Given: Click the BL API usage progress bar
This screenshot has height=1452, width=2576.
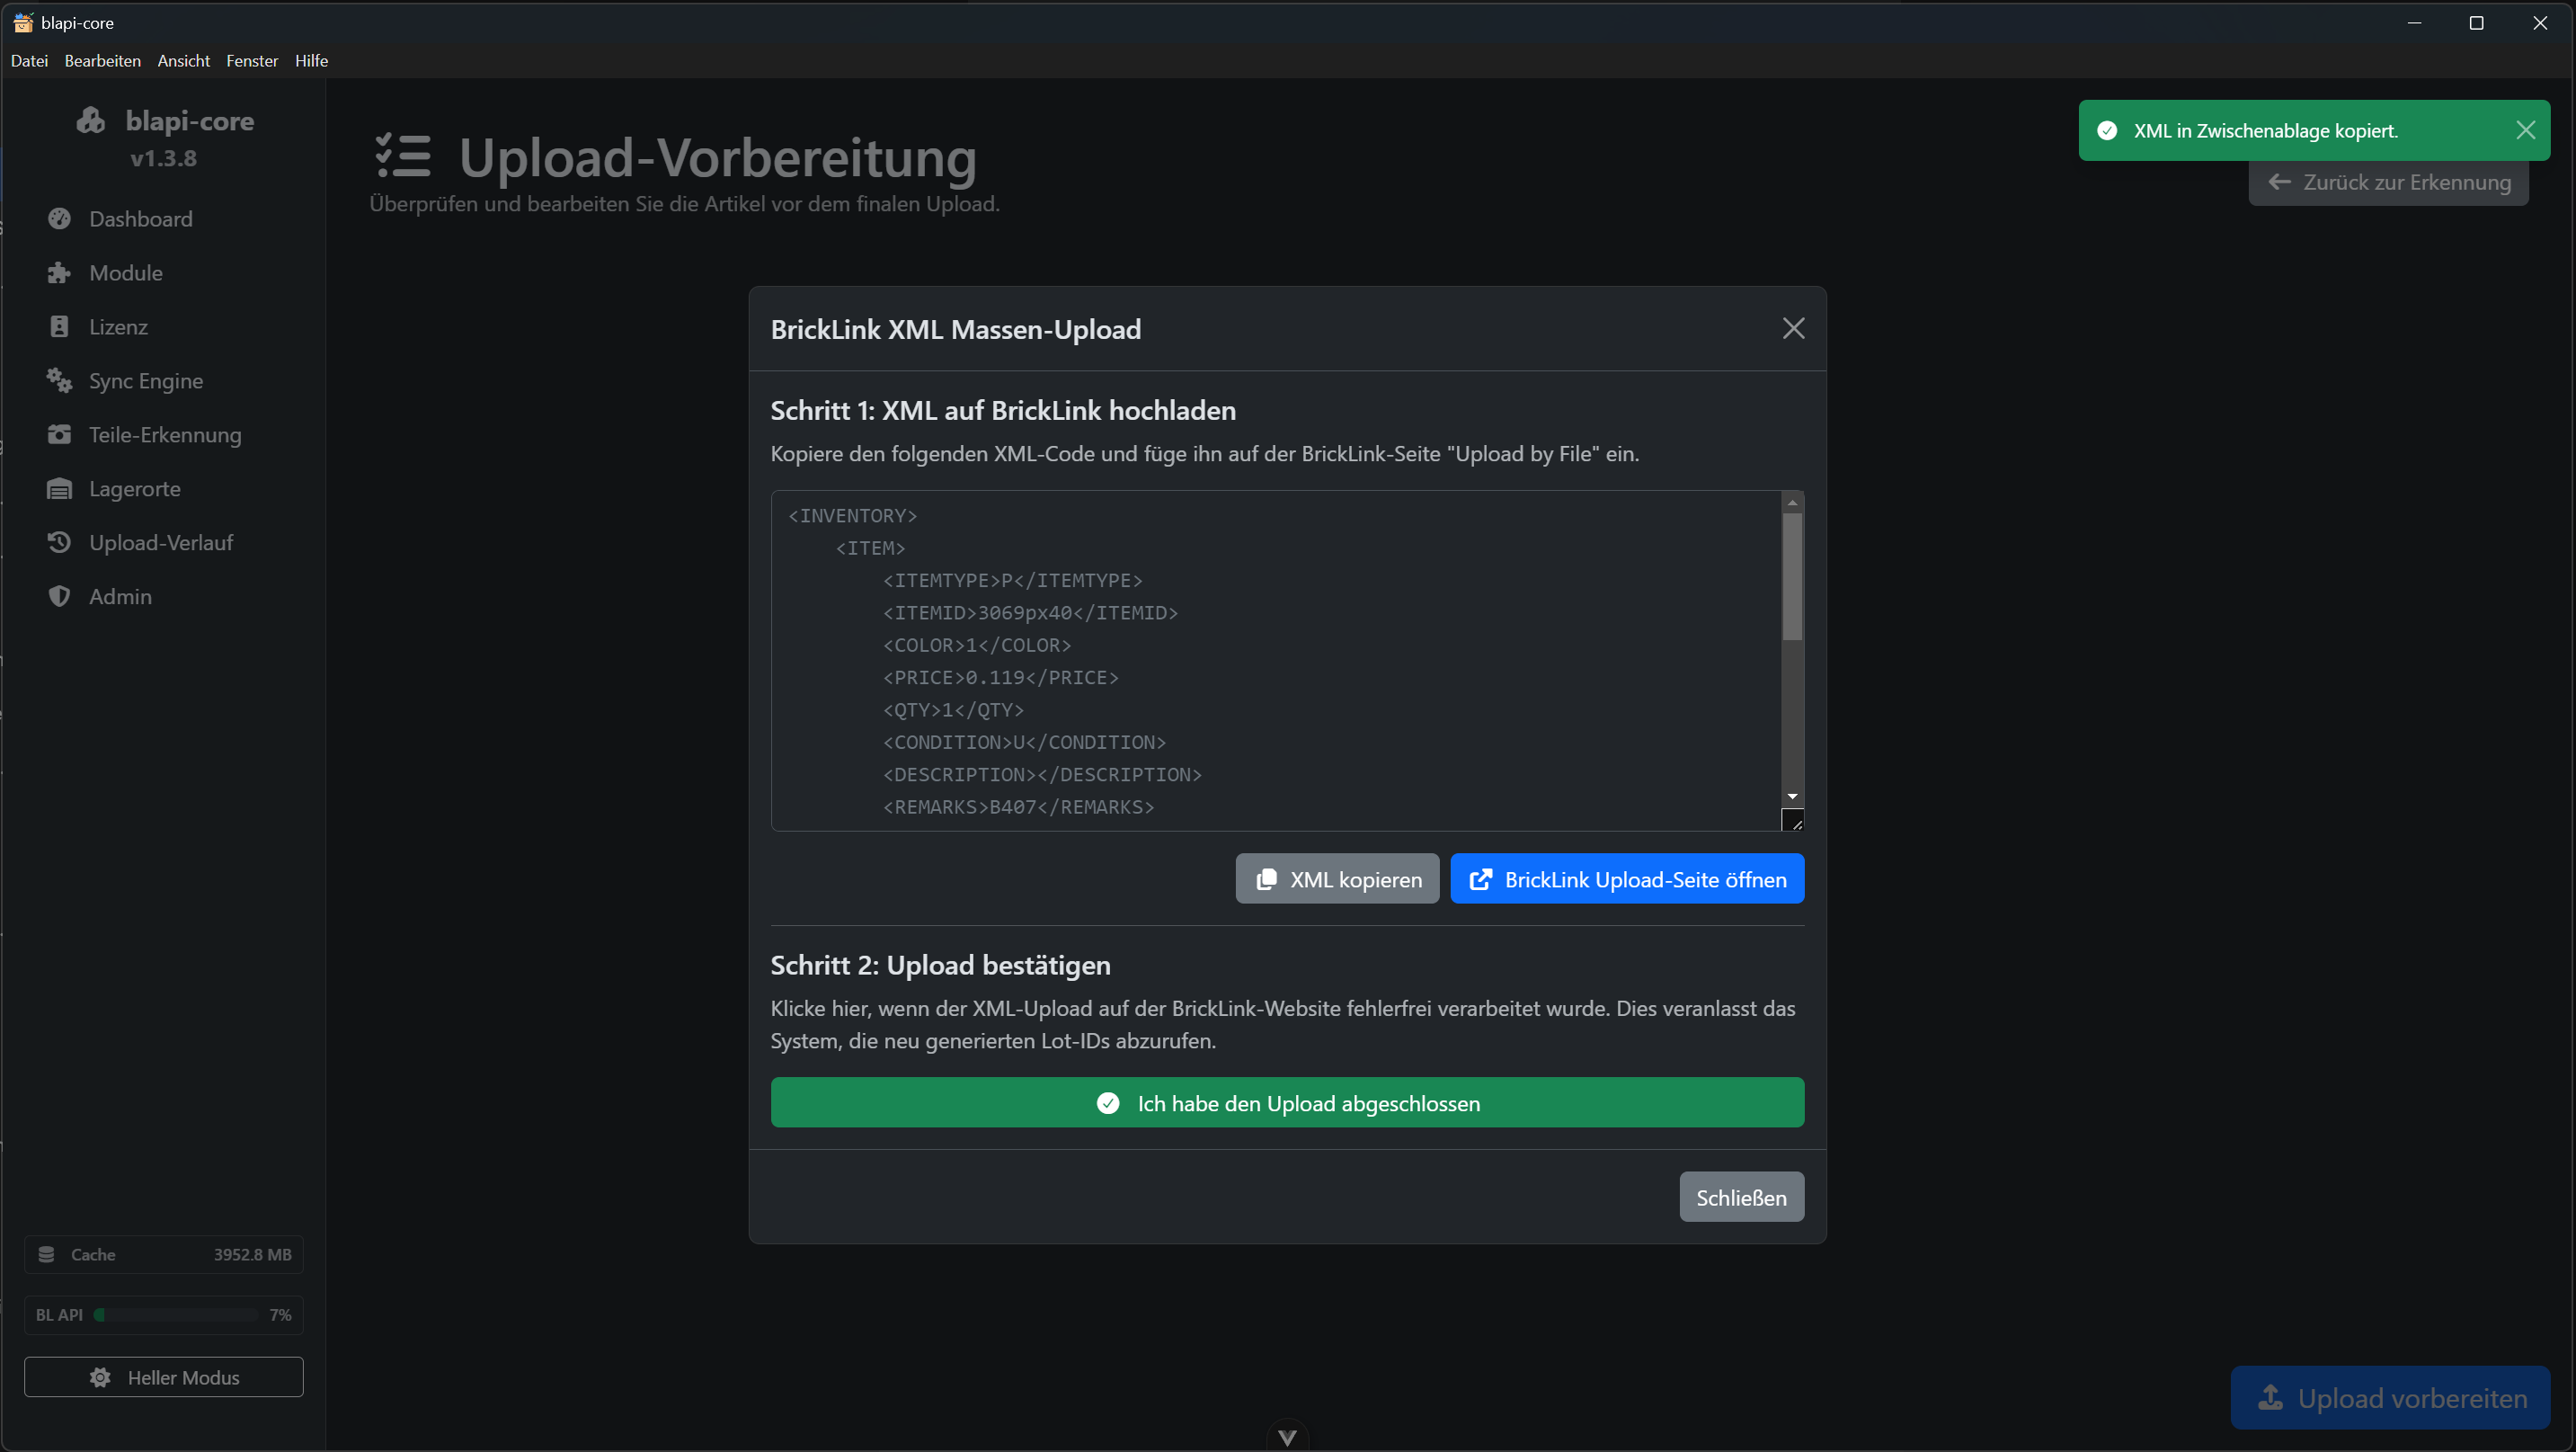Looking at the screenshot, I should 176,1315.
